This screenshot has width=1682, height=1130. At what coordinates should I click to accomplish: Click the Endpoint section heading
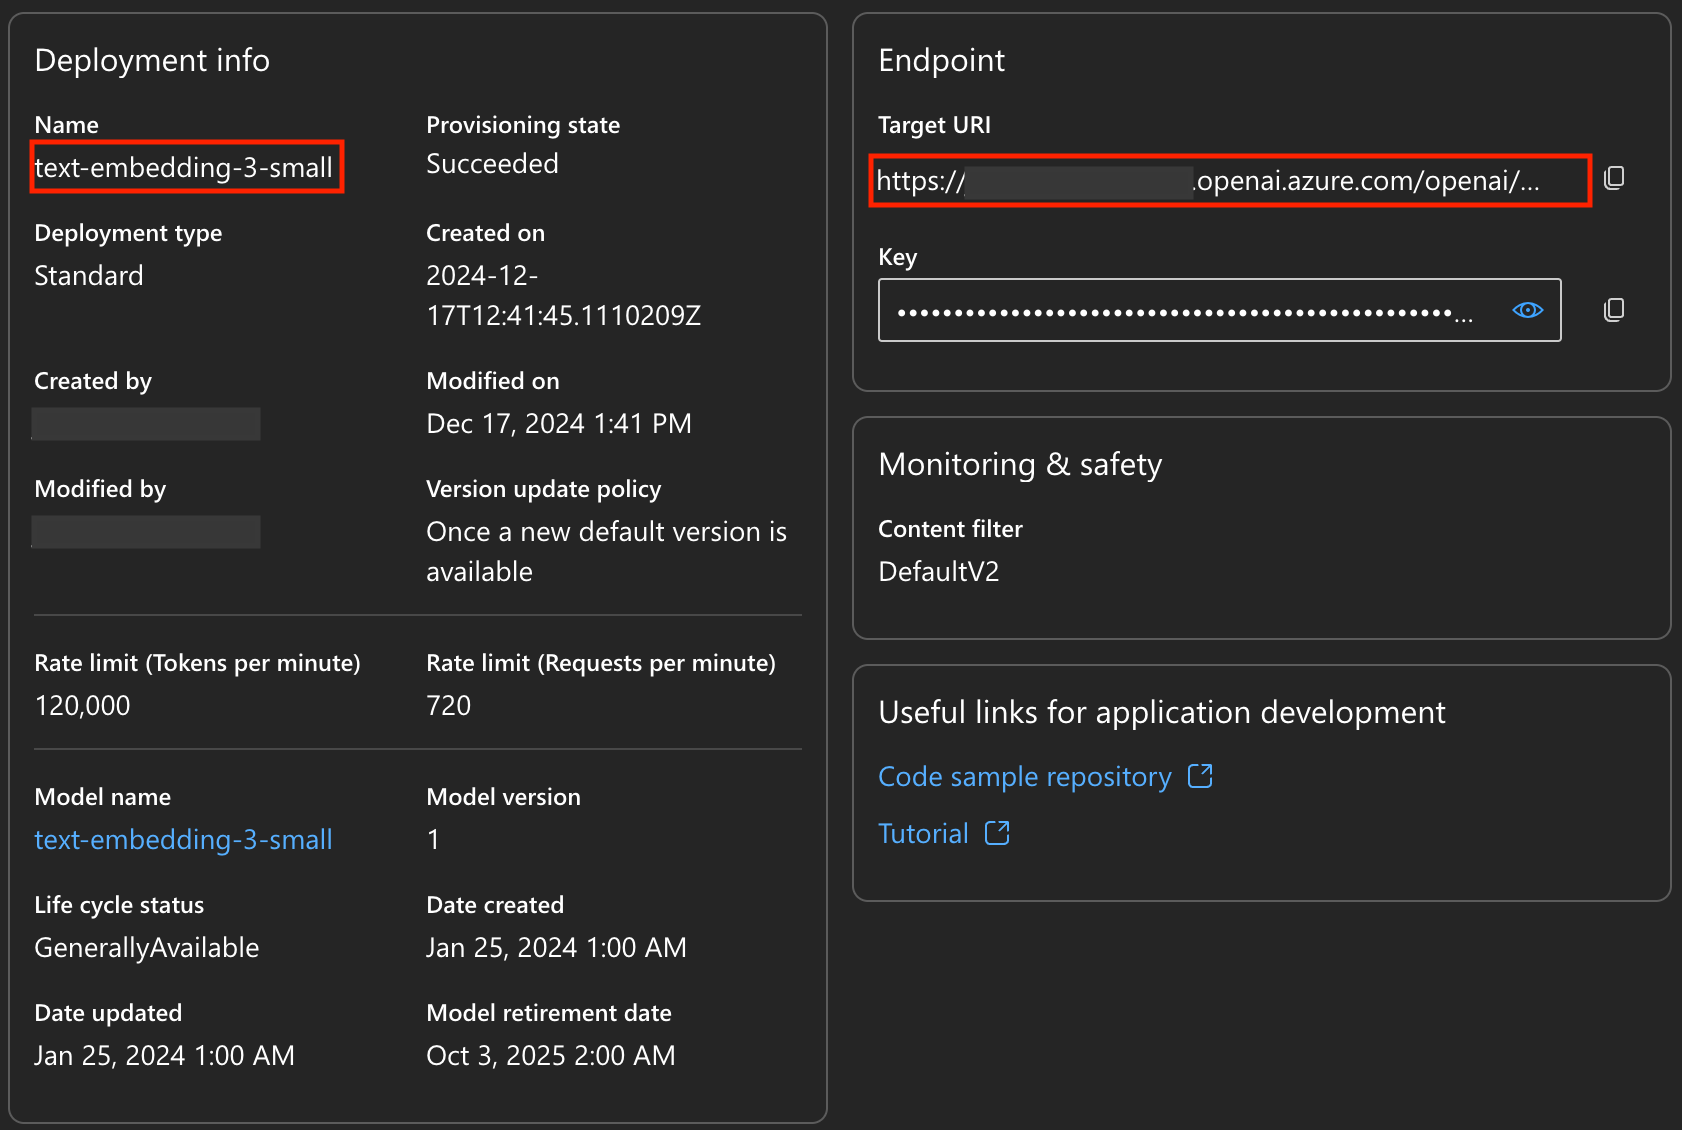[941, 60]
